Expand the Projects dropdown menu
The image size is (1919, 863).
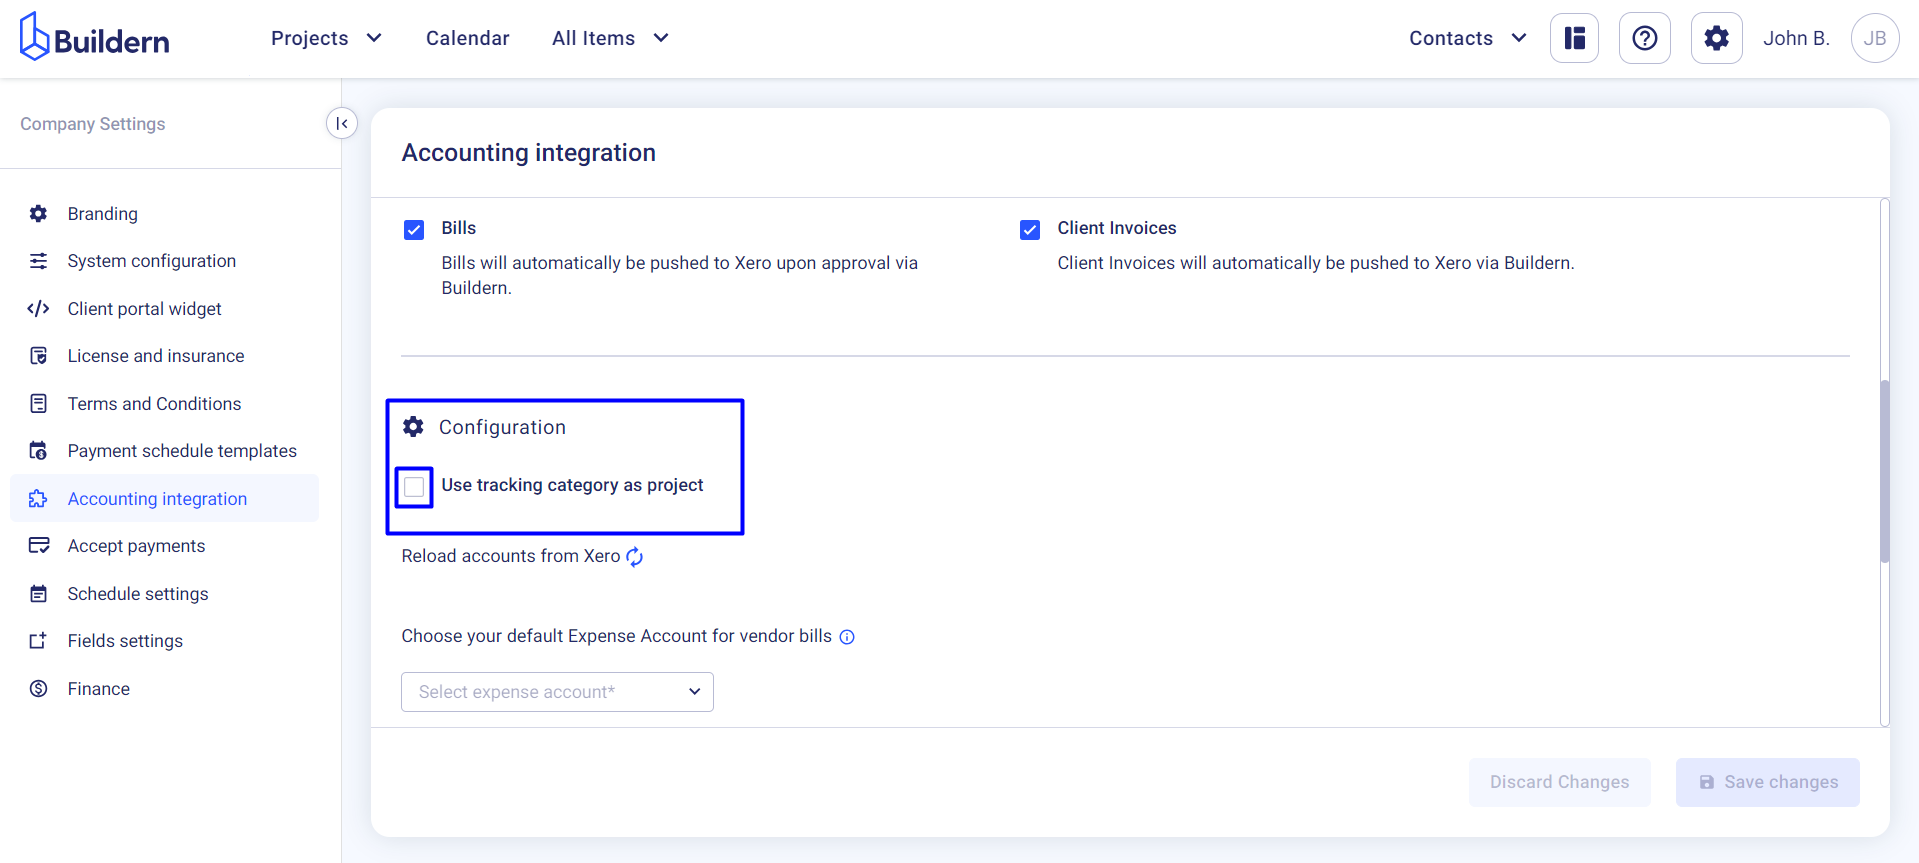coord(326,38)
